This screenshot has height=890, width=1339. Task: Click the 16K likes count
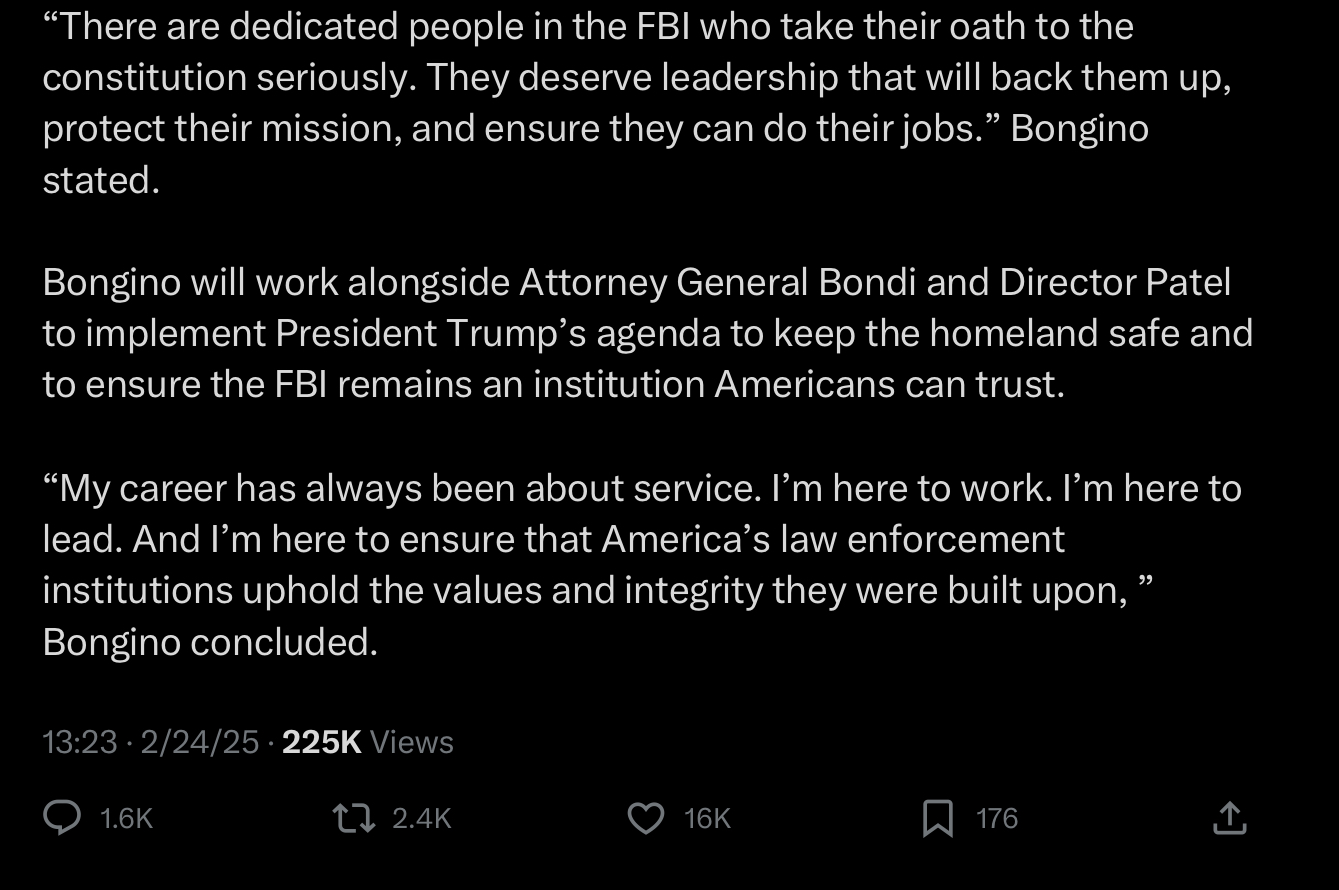(x=708, y=819)
